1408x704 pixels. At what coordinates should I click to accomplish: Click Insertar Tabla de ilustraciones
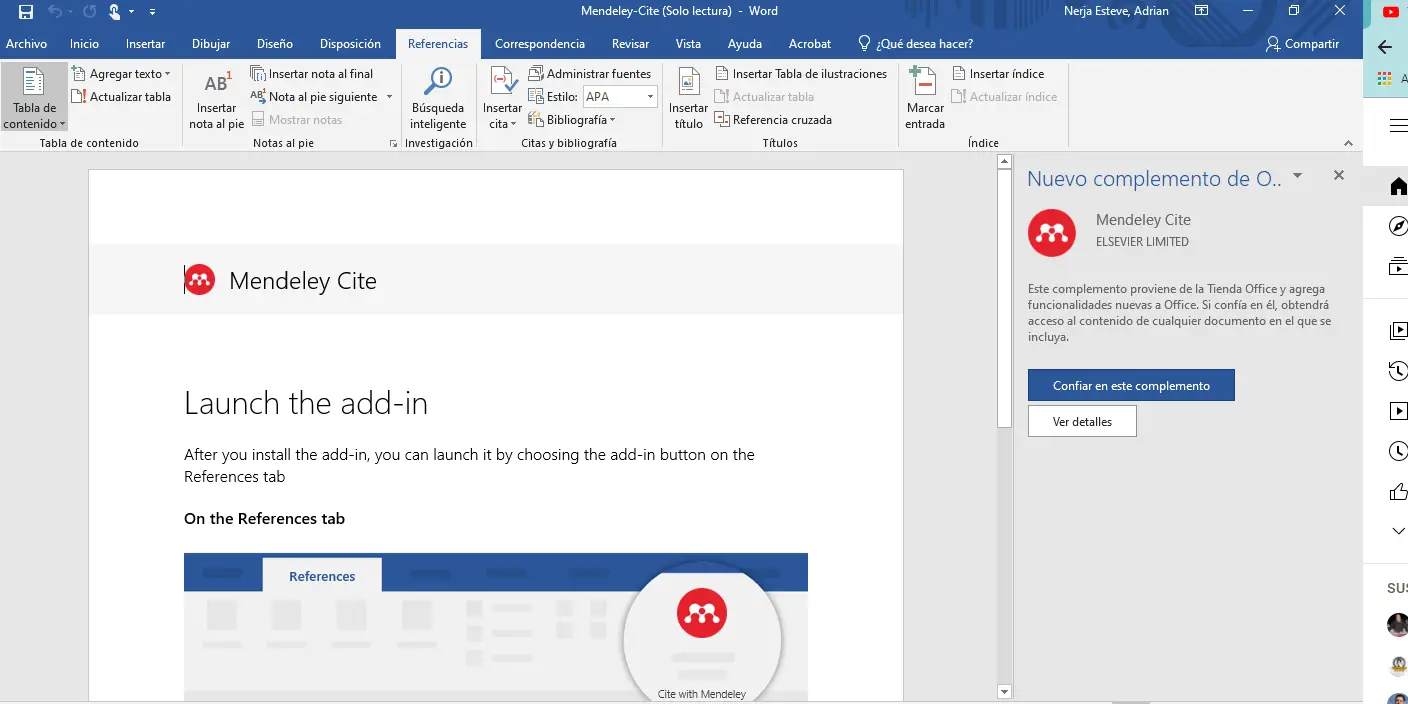pos(801,74)
